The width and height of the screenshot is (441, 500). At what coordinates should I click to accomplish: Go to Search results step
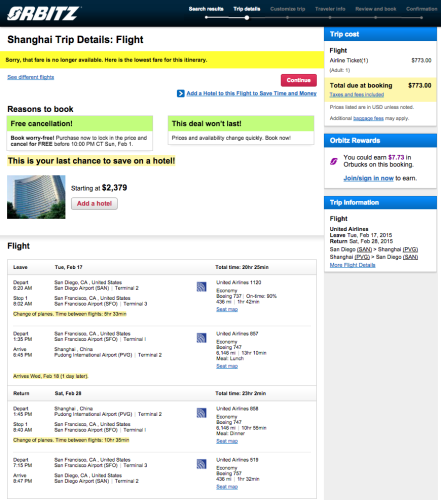206,9
